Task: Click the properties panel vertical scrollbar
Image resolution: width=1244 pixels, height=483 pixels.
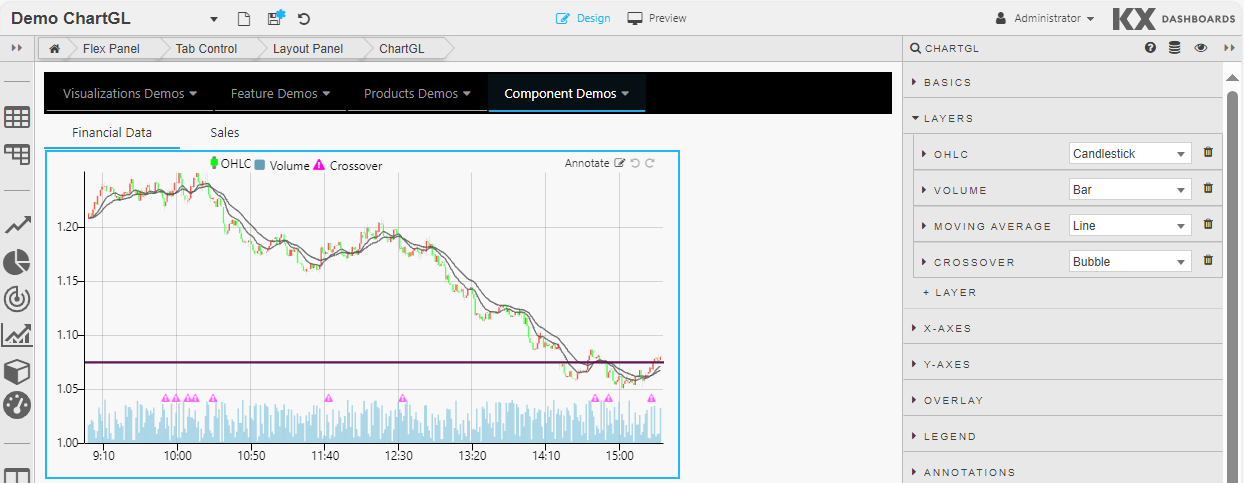Action: coord(1231,250)
